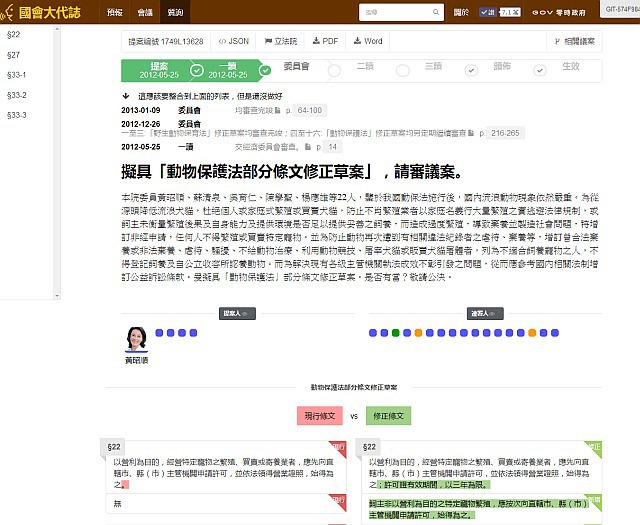Select the 提案 2012-05-25 step
This screenshot has height=525, width=640.
pyautogui.click(x=159, y=70)
